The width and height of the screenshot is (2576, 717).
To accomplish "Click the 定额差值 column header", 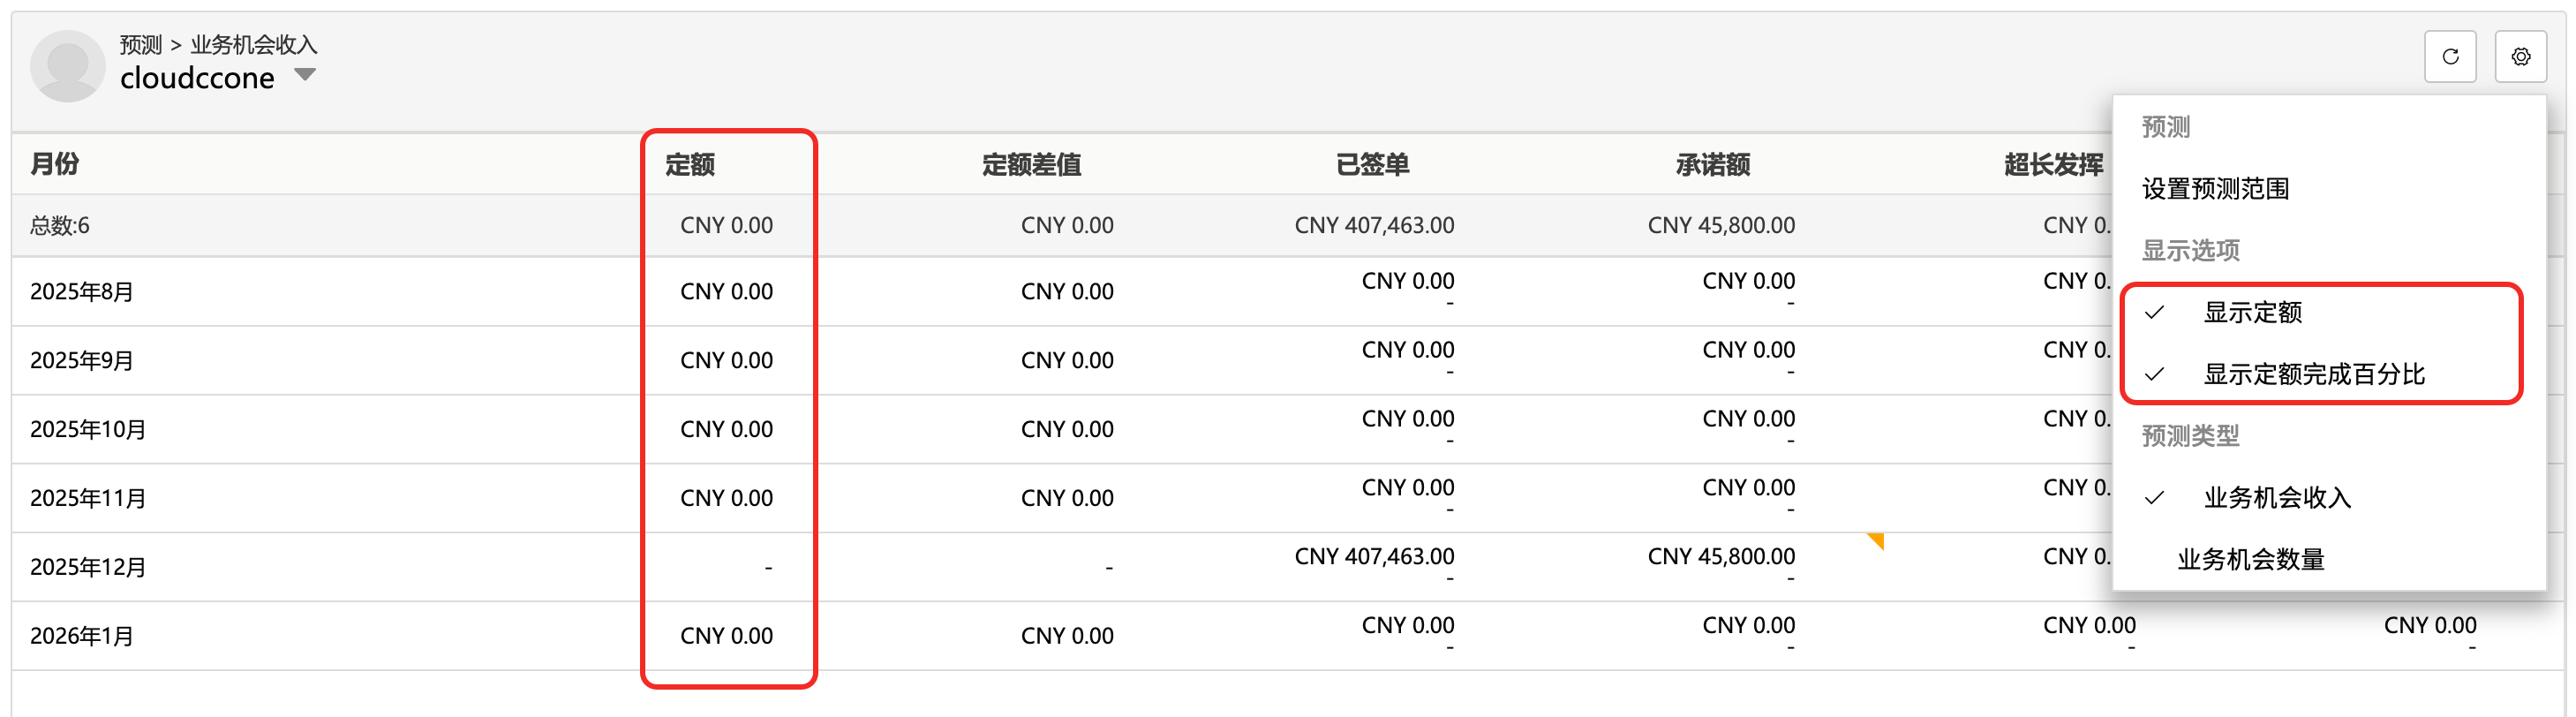I will pos(1031,165).
